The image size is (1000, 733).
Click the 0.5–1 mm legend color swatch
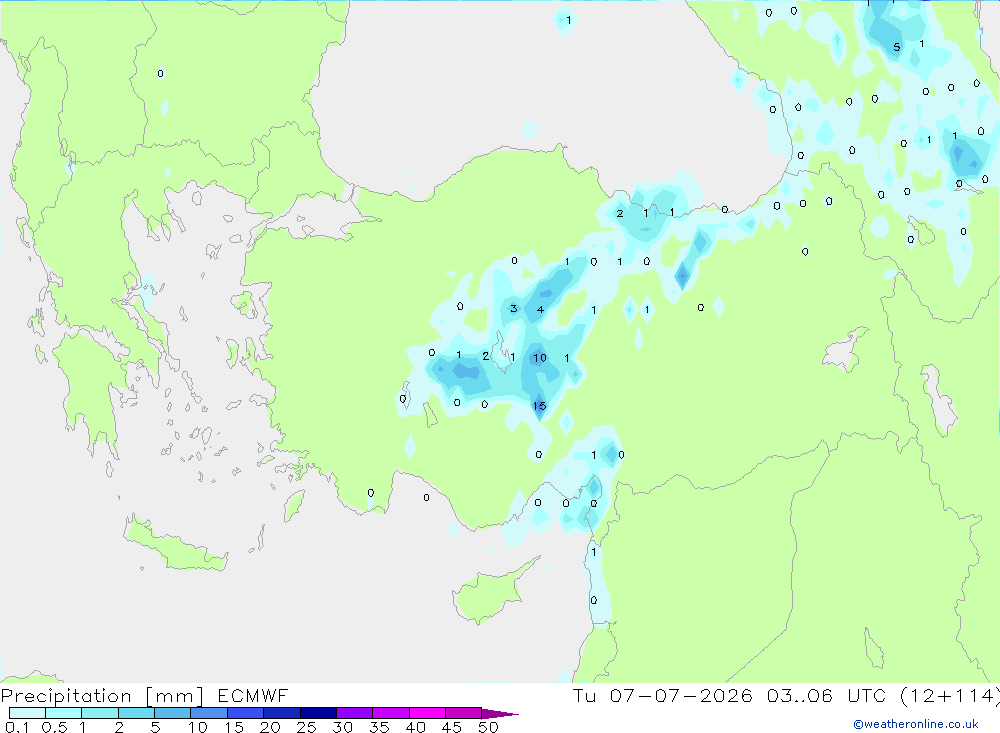point(63,713)
